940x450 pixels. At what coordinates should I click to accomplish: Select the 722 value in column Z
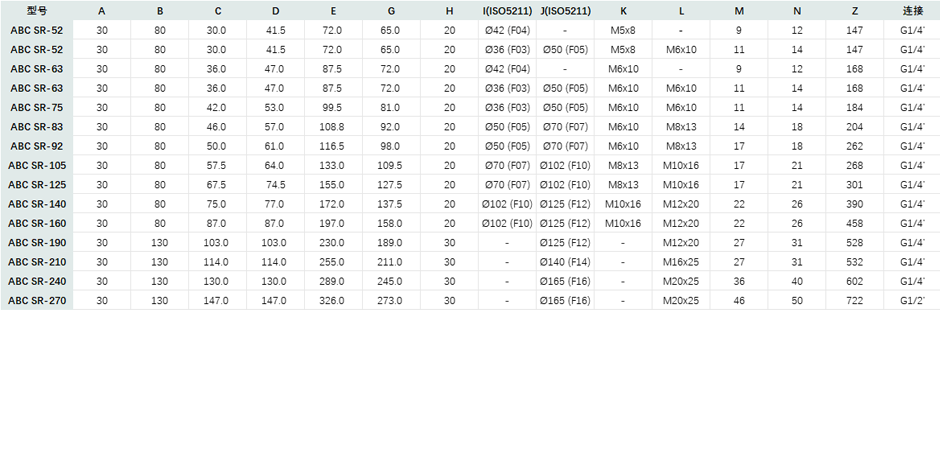click(x=854, y=300)
